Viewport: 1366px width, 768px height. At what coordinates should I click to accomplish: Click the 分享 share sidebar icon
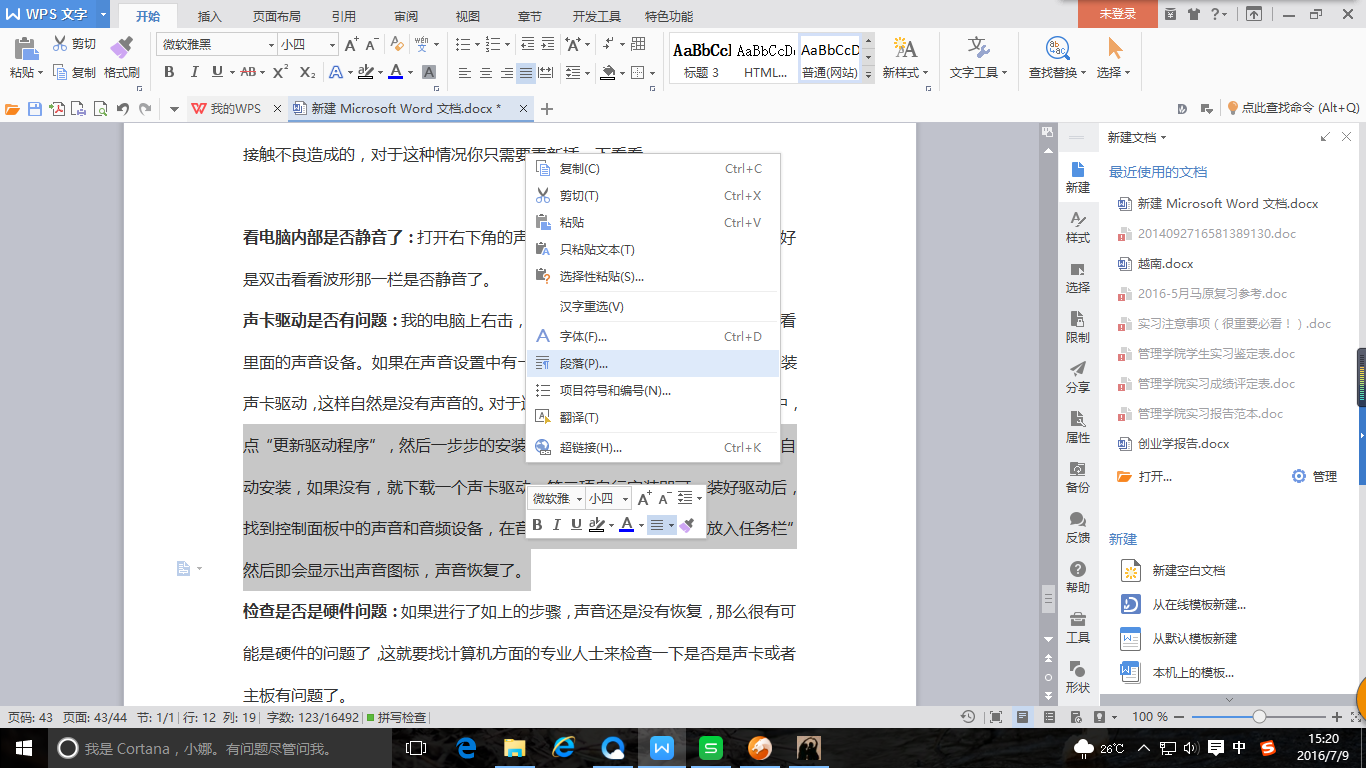tap(1077, 377)
